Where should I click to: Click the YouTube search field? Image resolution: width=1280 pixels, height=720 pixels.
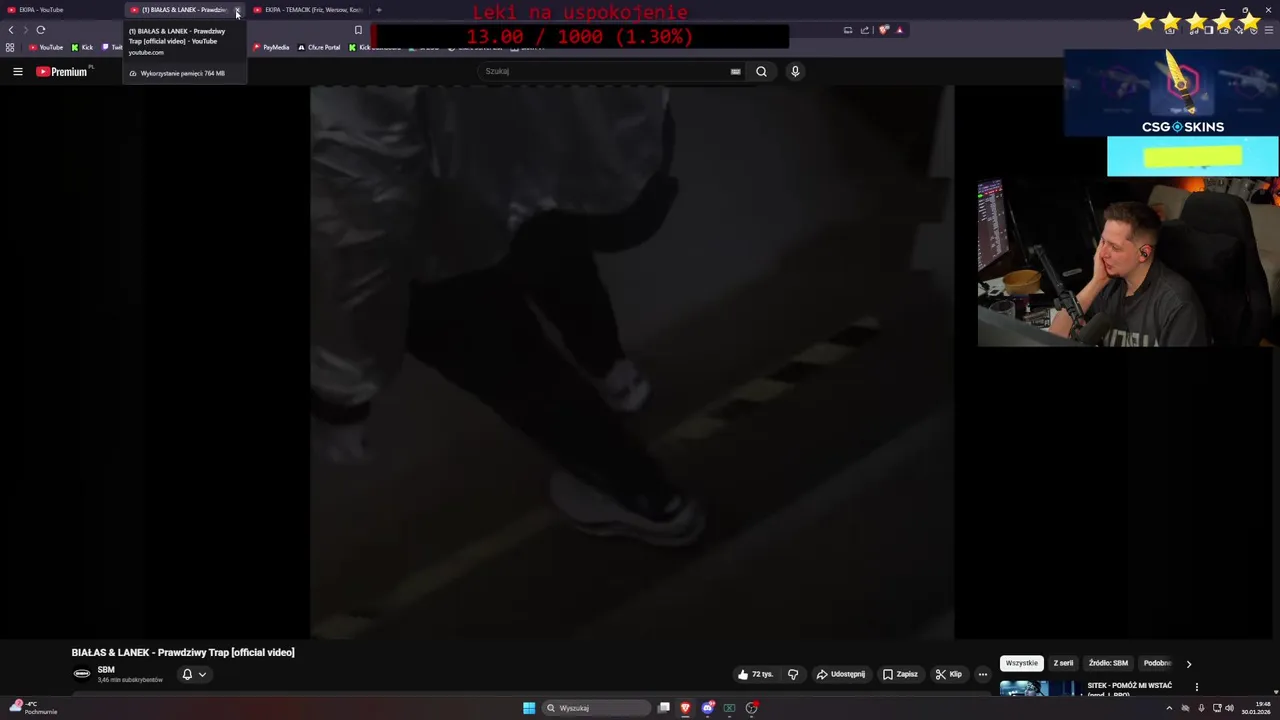click(607, 71)
